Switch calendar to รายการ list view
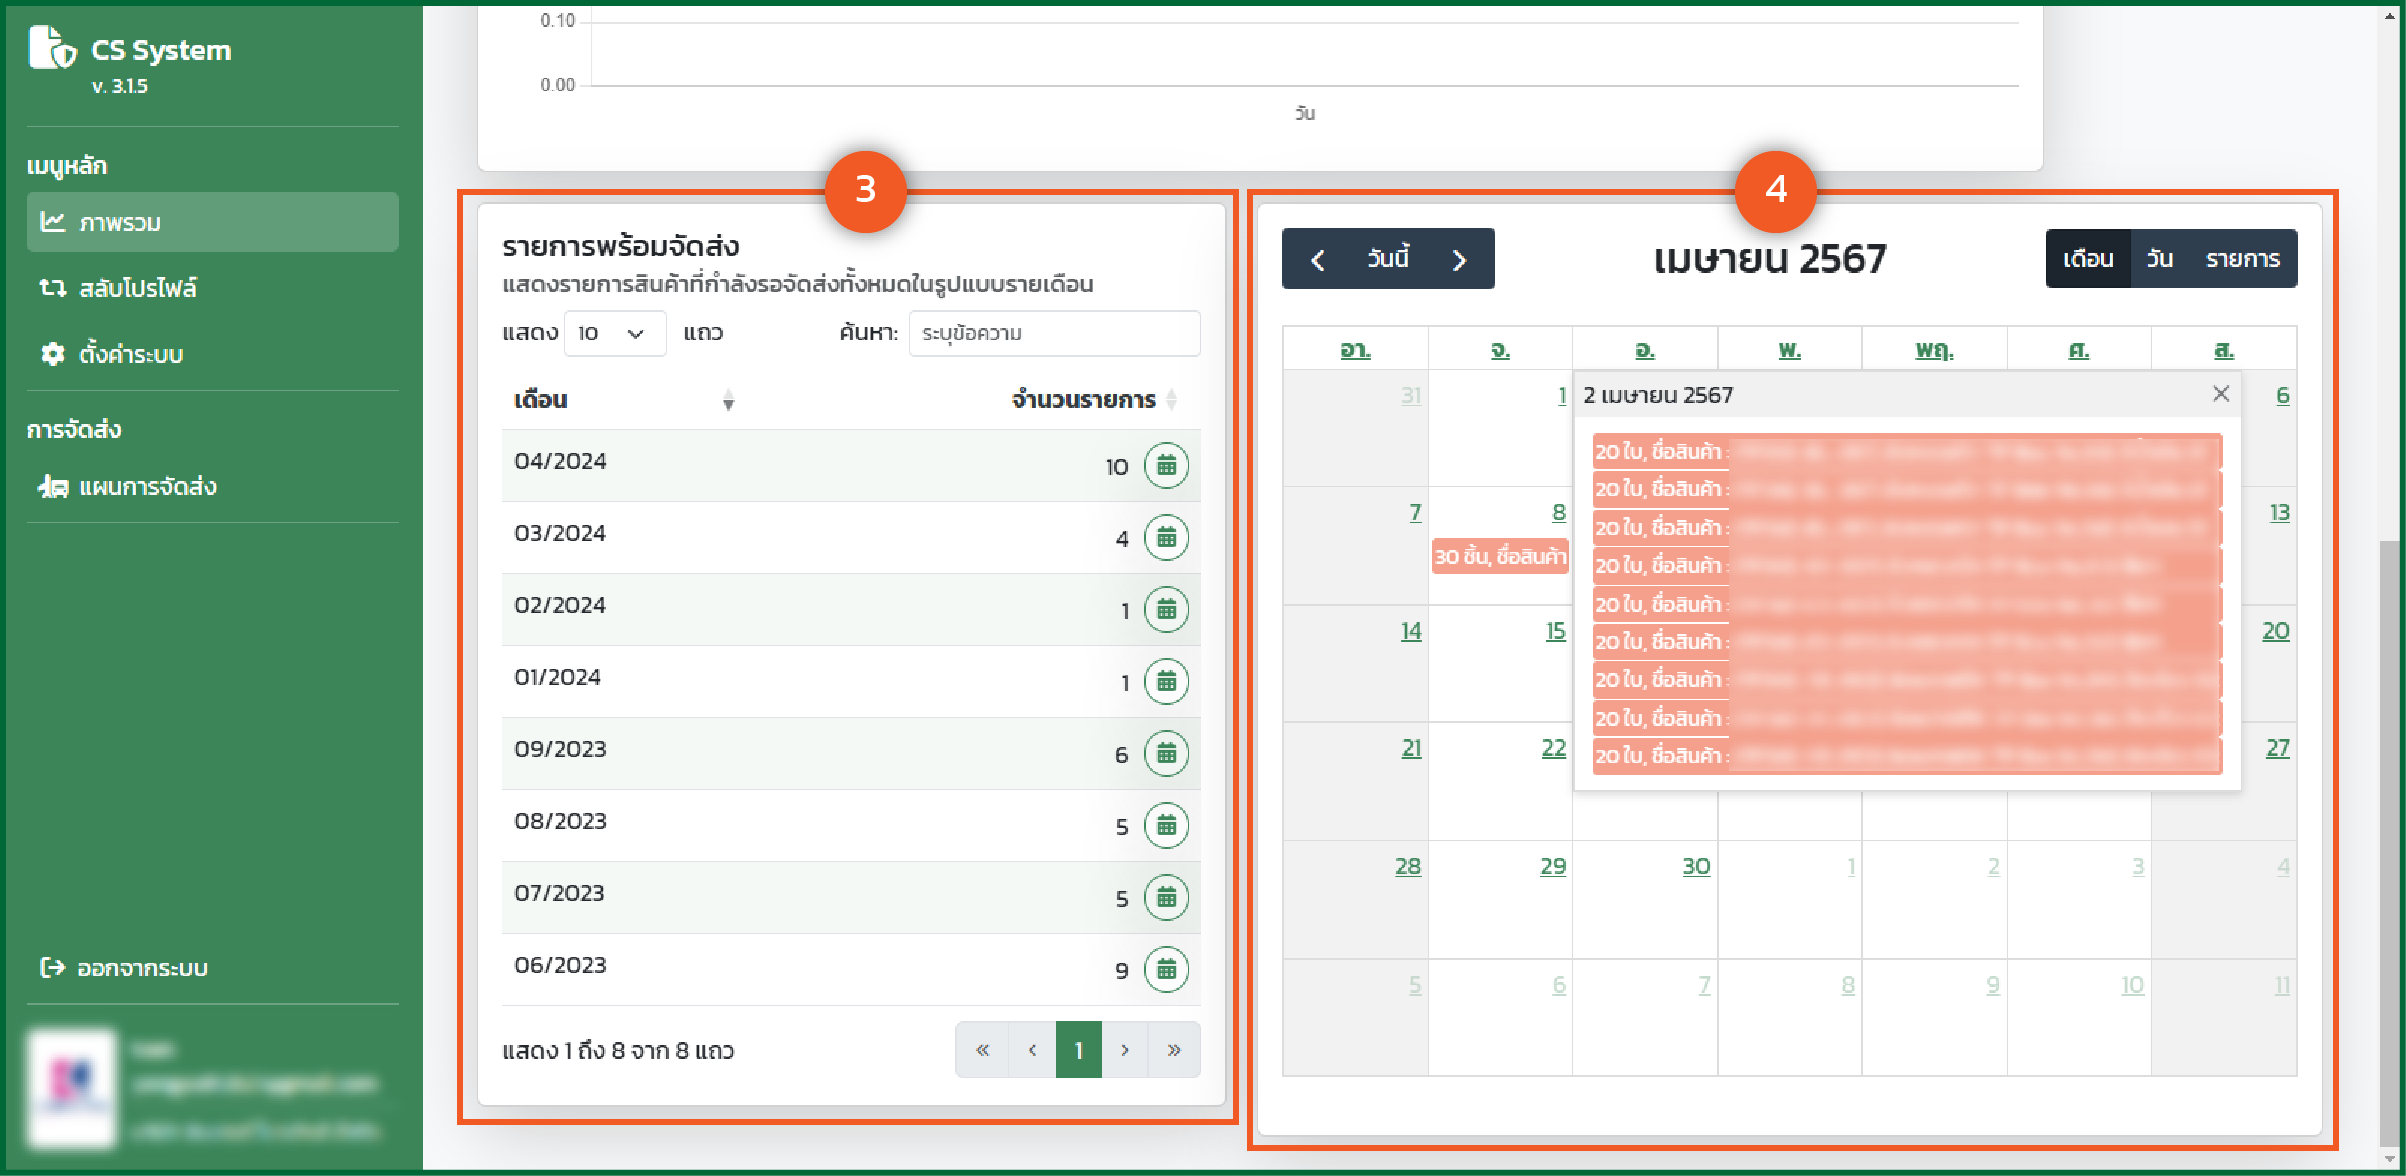Screen dimensions: 2406x1176 (x=2242, y=259)
